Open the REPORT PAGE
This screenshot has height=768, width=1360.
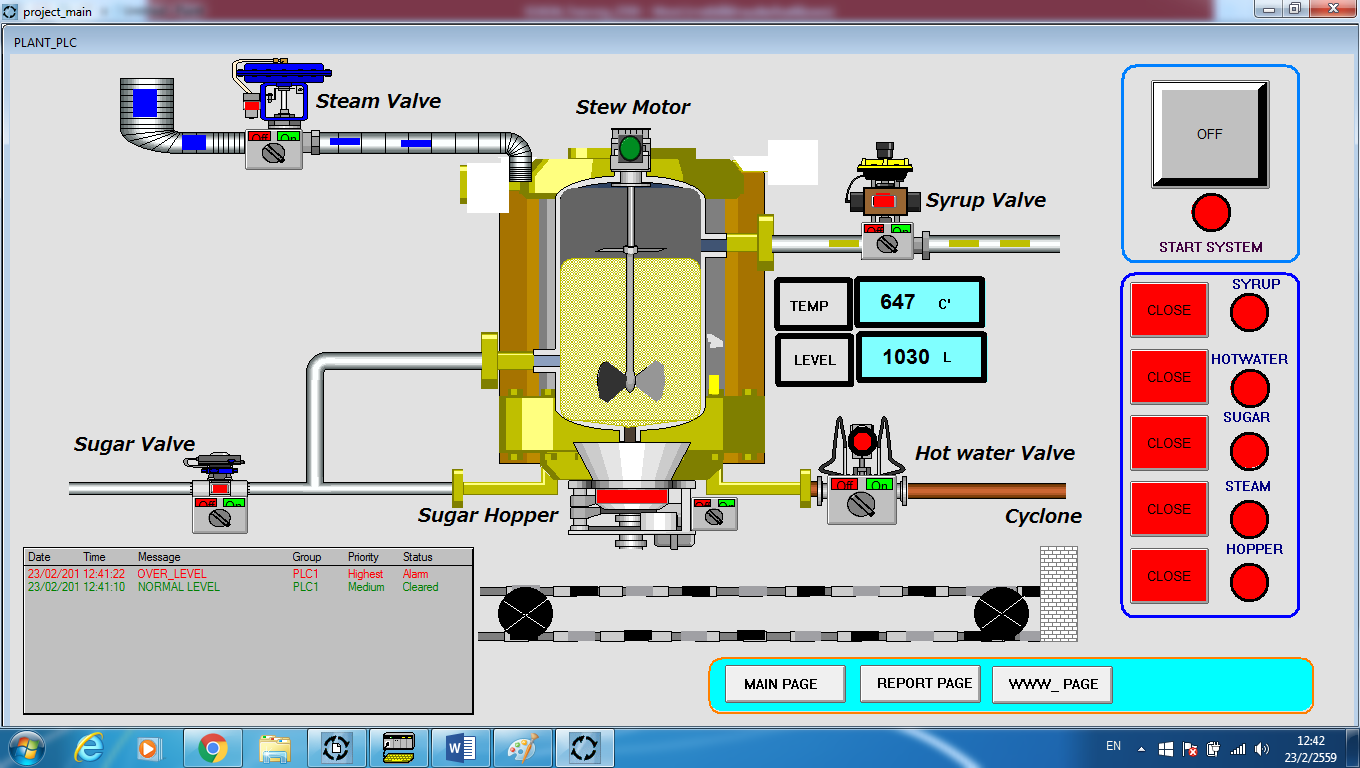point(920,683)
